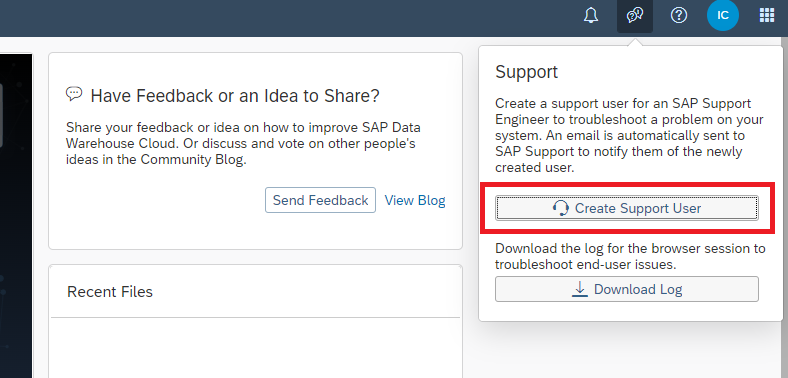Image resolution: width=788 pixels, height=378 pixels.
Task: Open the Help question mark icon
Action: click(x=679, y=16)
